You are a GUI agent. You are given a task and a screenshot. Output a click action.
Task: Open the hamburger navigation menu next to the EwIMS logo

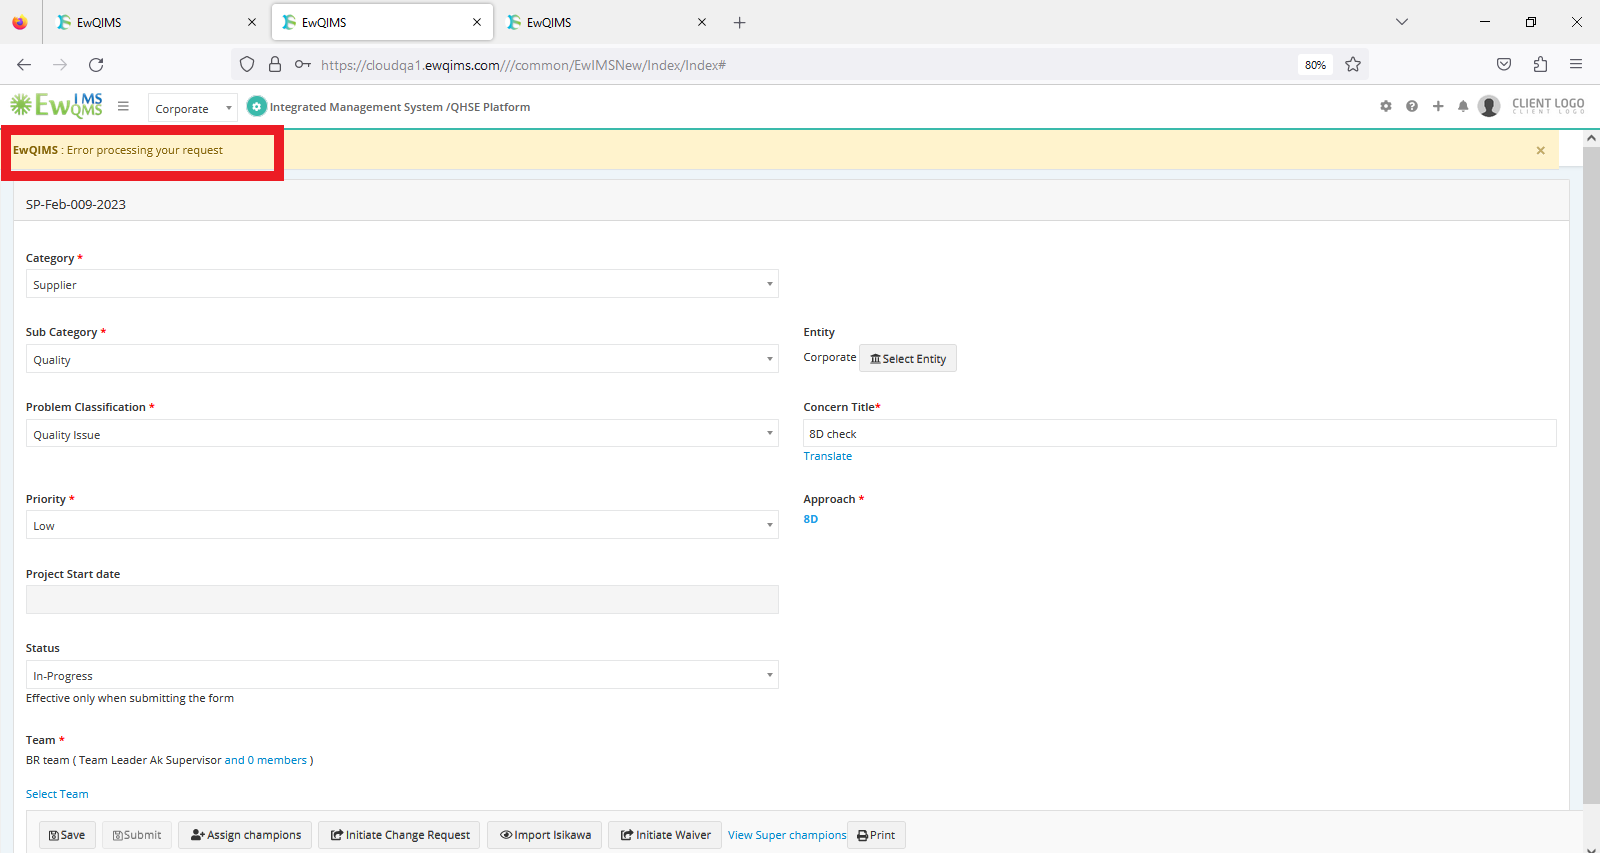123,106
